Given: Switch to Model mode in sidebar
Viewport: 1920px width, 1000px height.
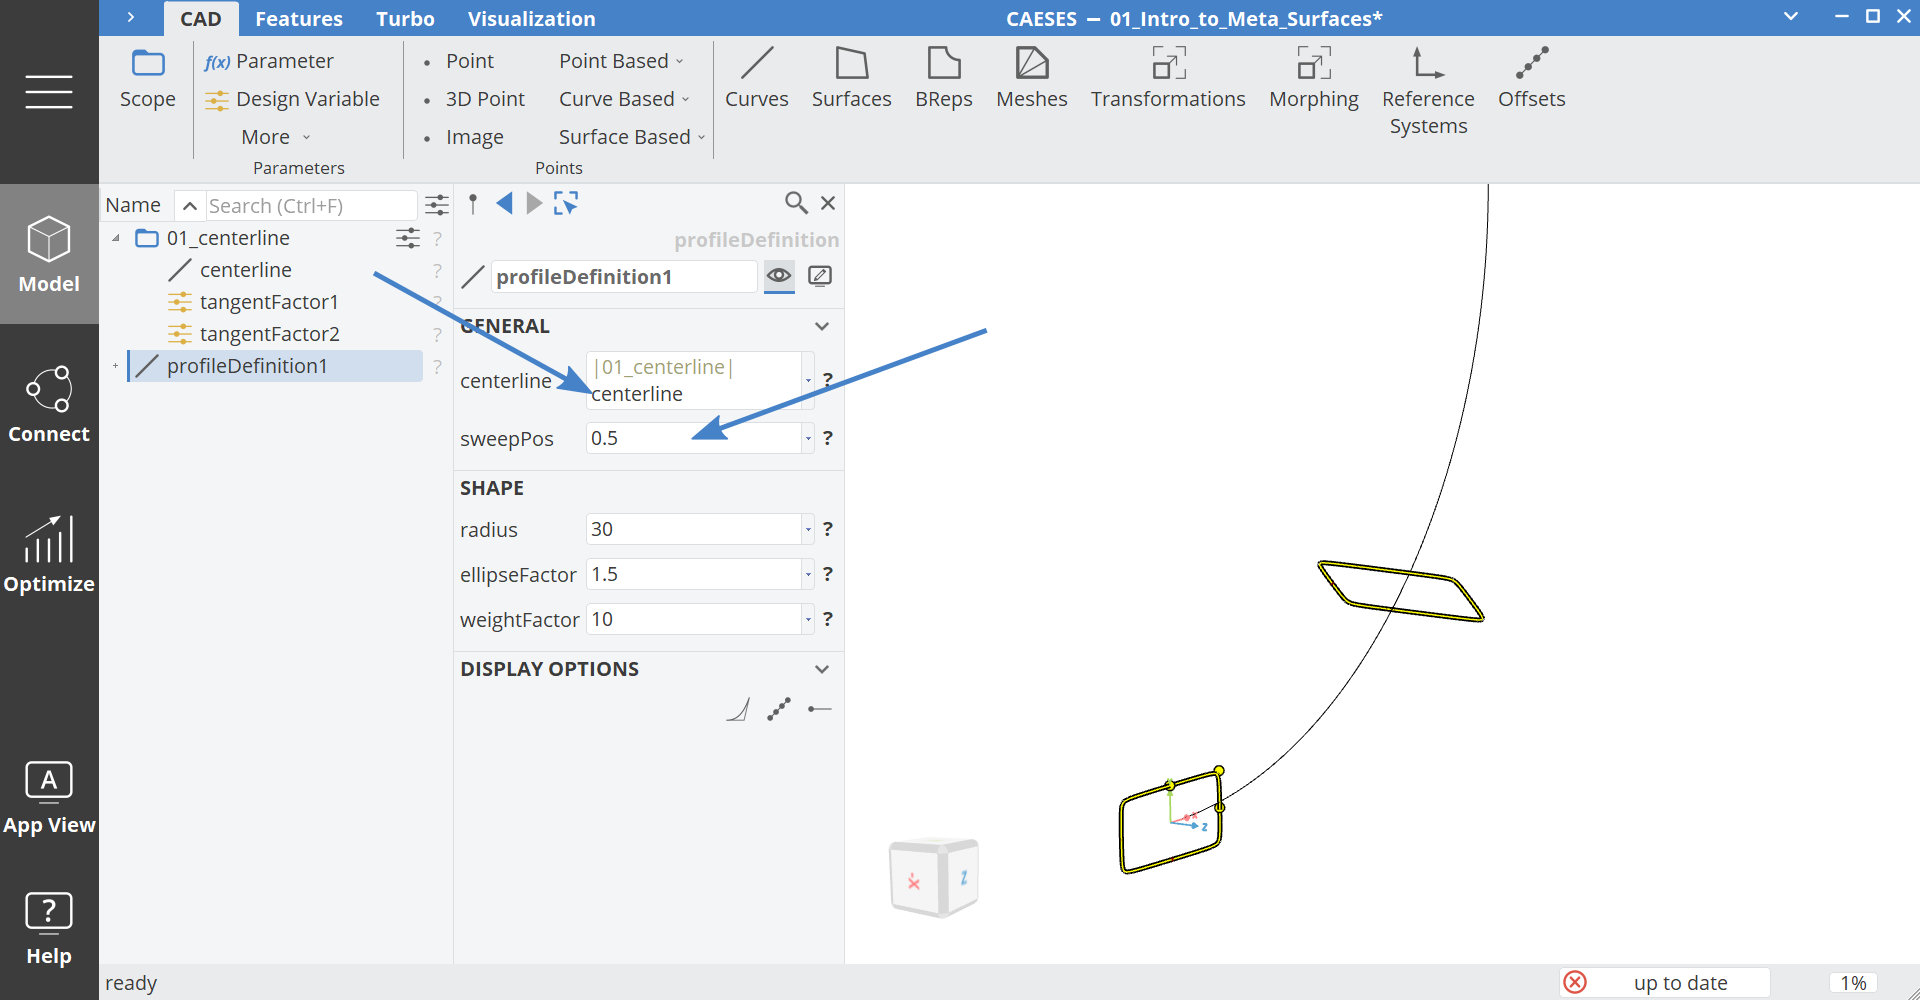Looking at the screenshot, I should pos(48,253).
